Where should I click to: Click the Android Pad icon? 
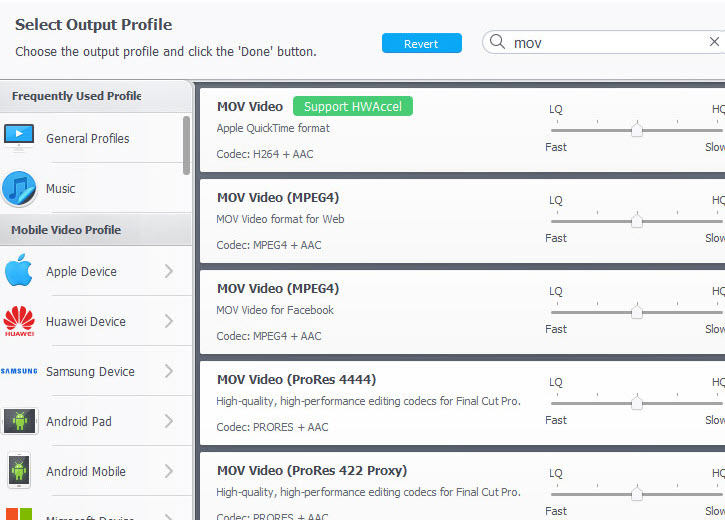(19, 421)
